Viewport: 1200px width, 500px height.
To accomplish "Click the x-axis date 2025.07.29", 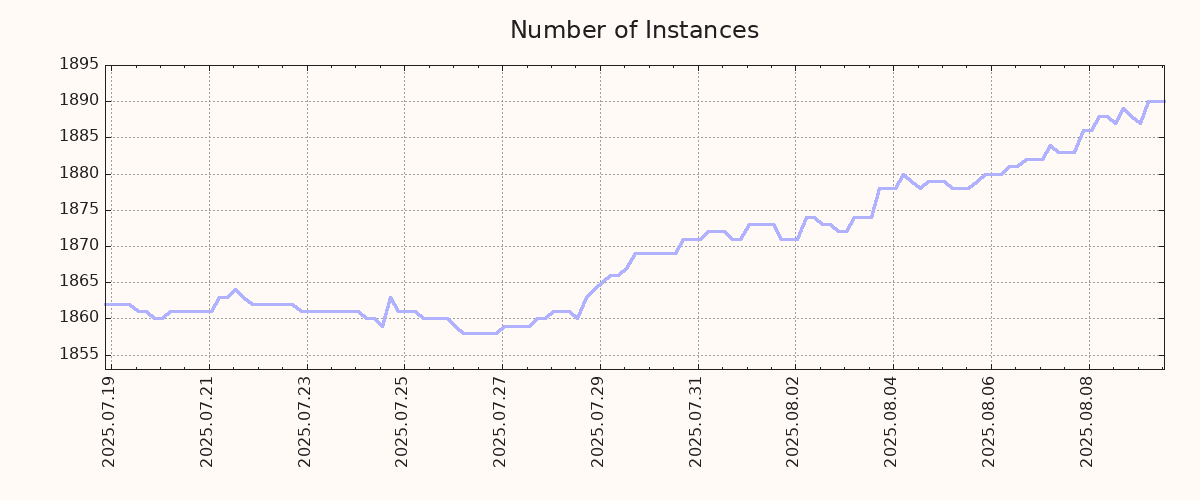I will 599,421.
